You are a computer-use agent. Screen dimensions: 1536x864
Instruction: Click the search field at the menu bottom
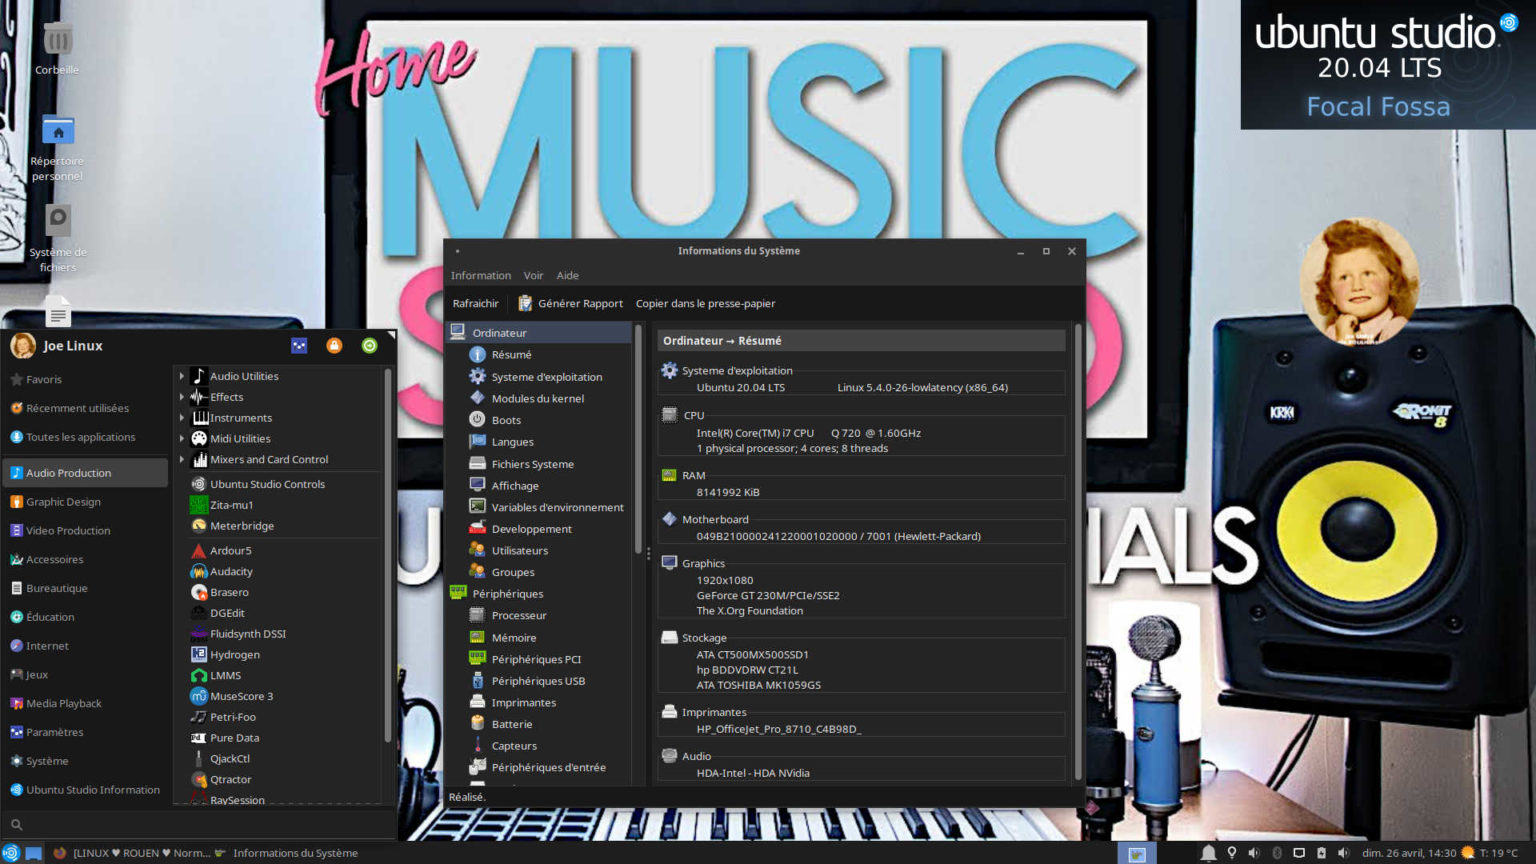coord(200,824)
